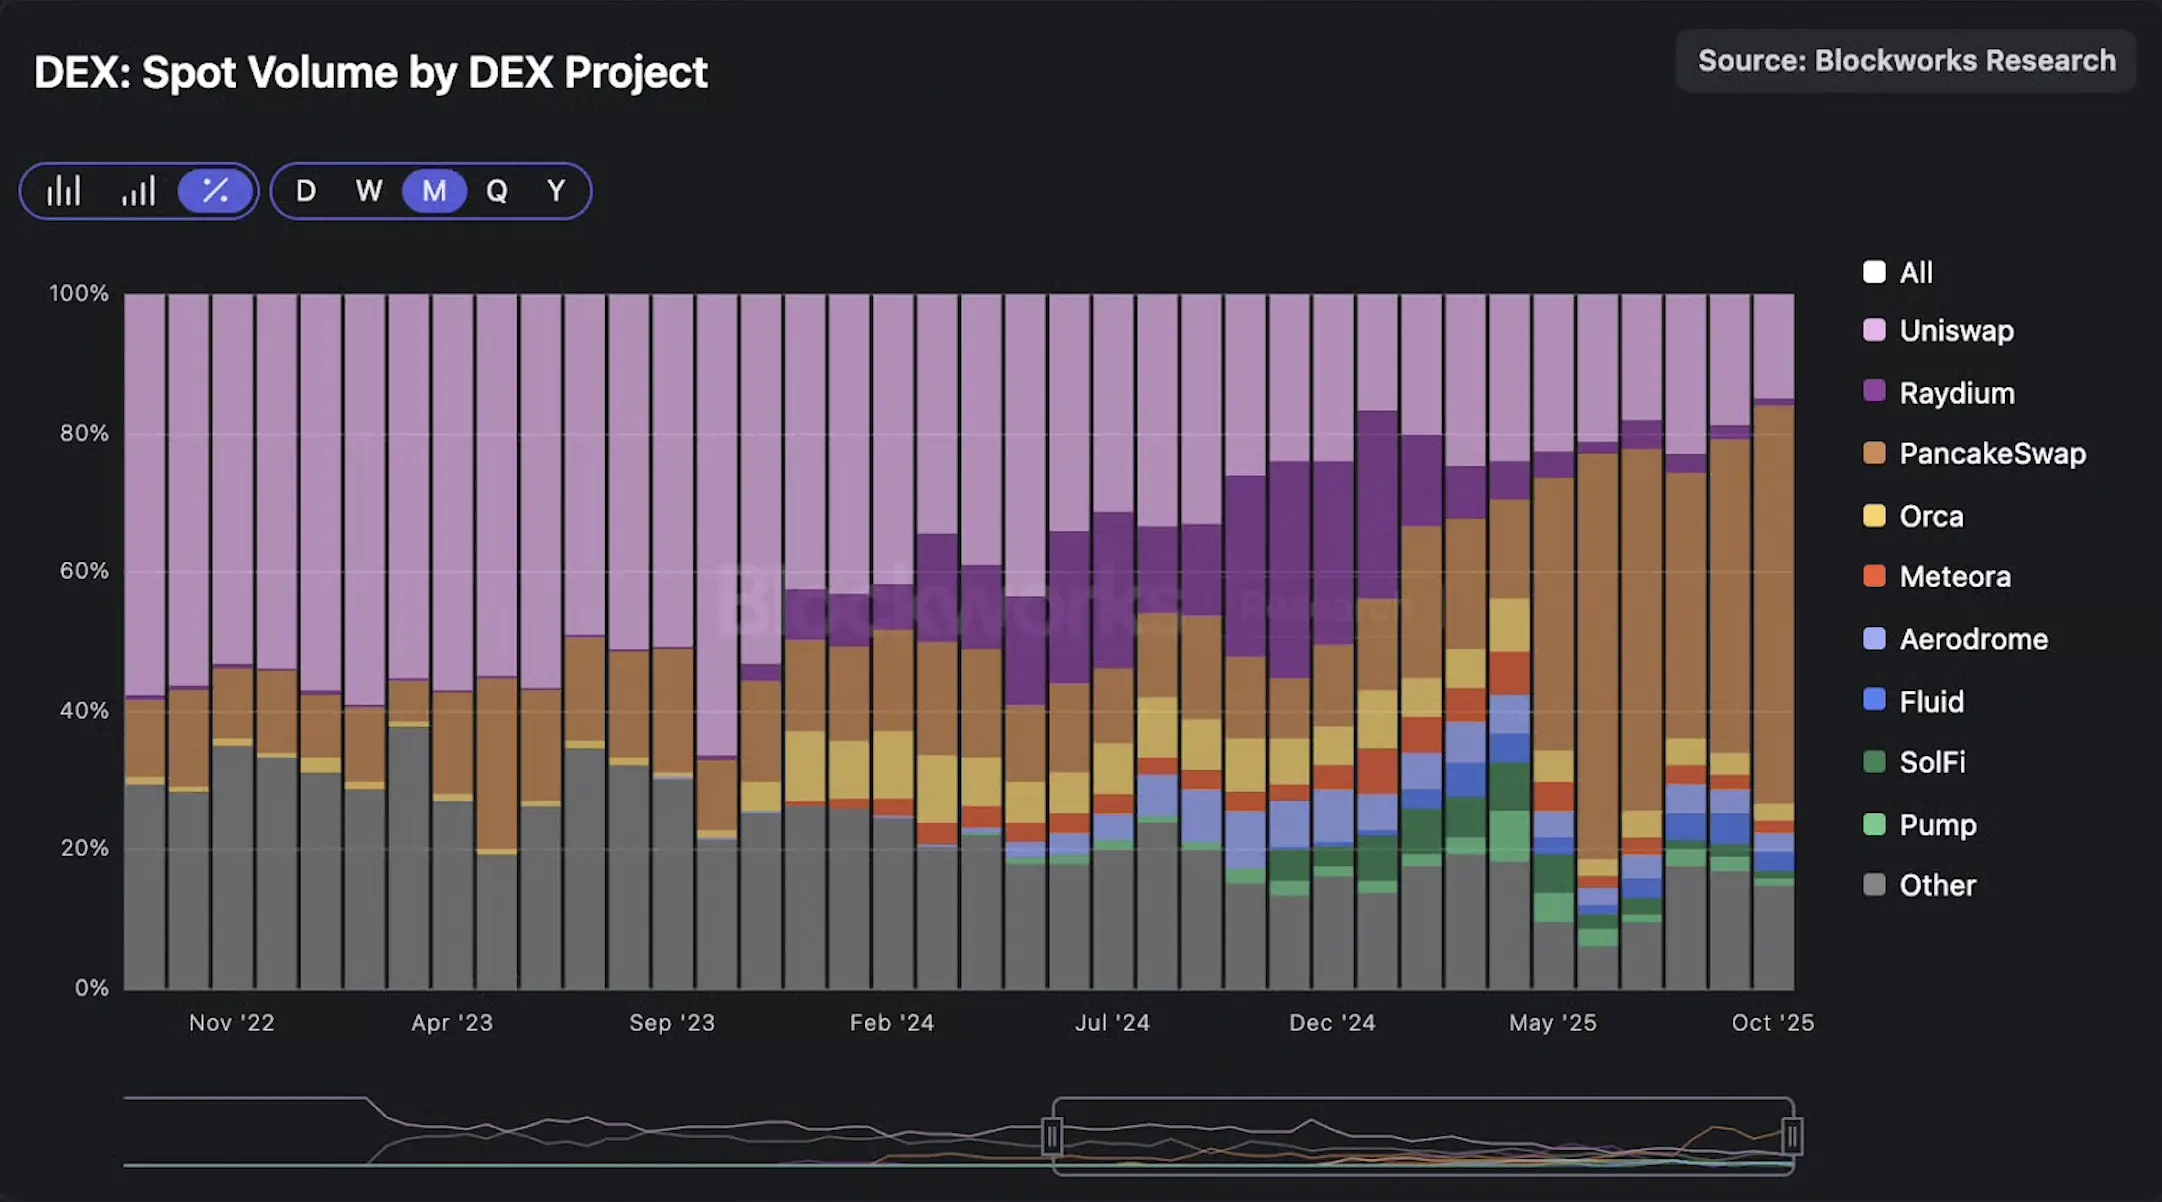Toggle Orca legend color swatch

click(1874, 516)
